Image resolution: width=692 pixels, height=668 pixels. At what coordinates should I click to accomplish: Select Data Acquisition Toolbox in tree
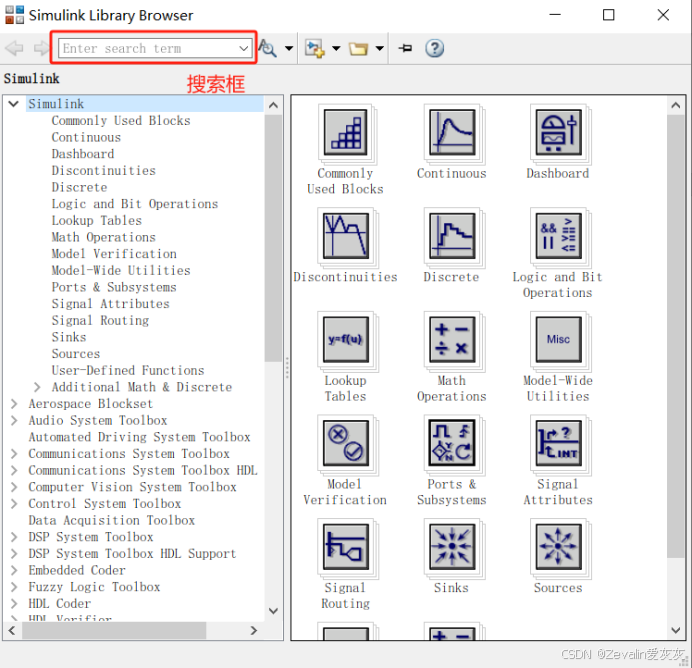coord(112,521)
